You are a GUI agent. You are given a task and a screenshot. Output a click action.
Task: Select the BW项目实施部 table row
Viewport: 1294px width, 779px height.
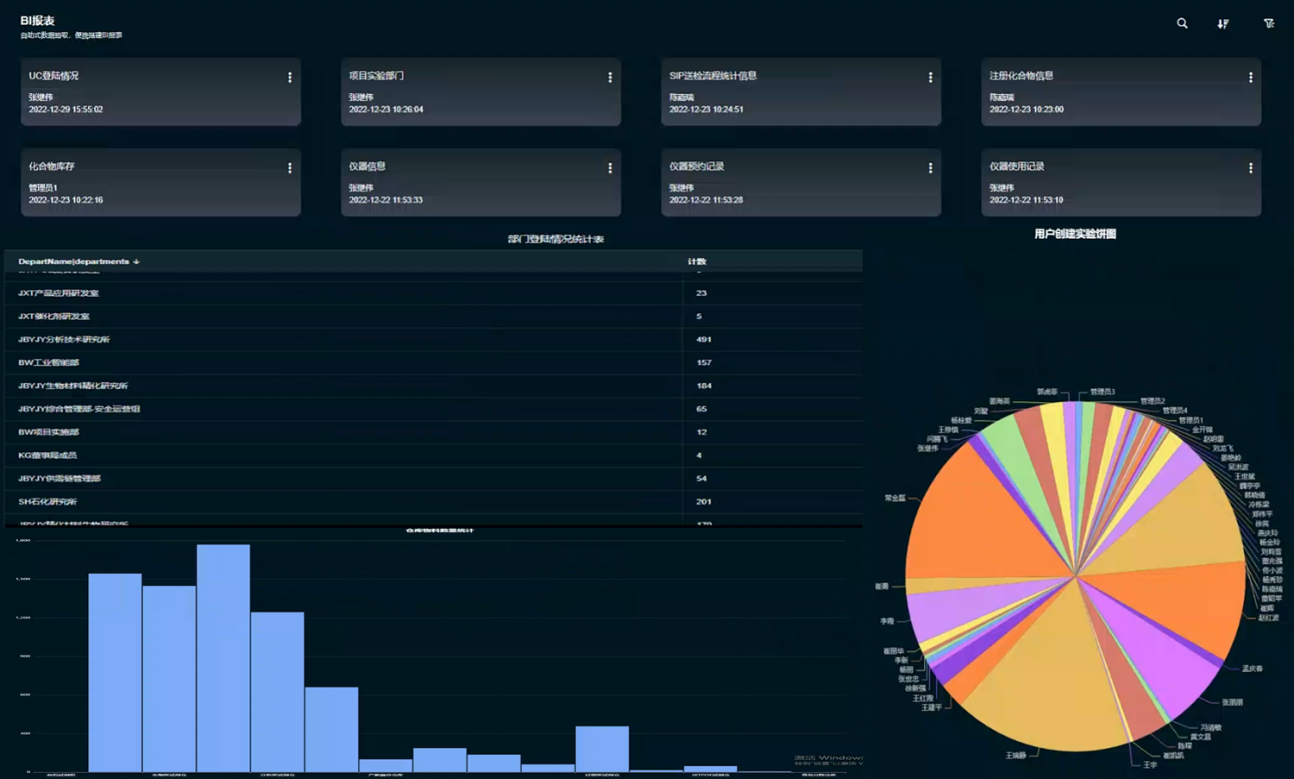(x=433, y=432)
